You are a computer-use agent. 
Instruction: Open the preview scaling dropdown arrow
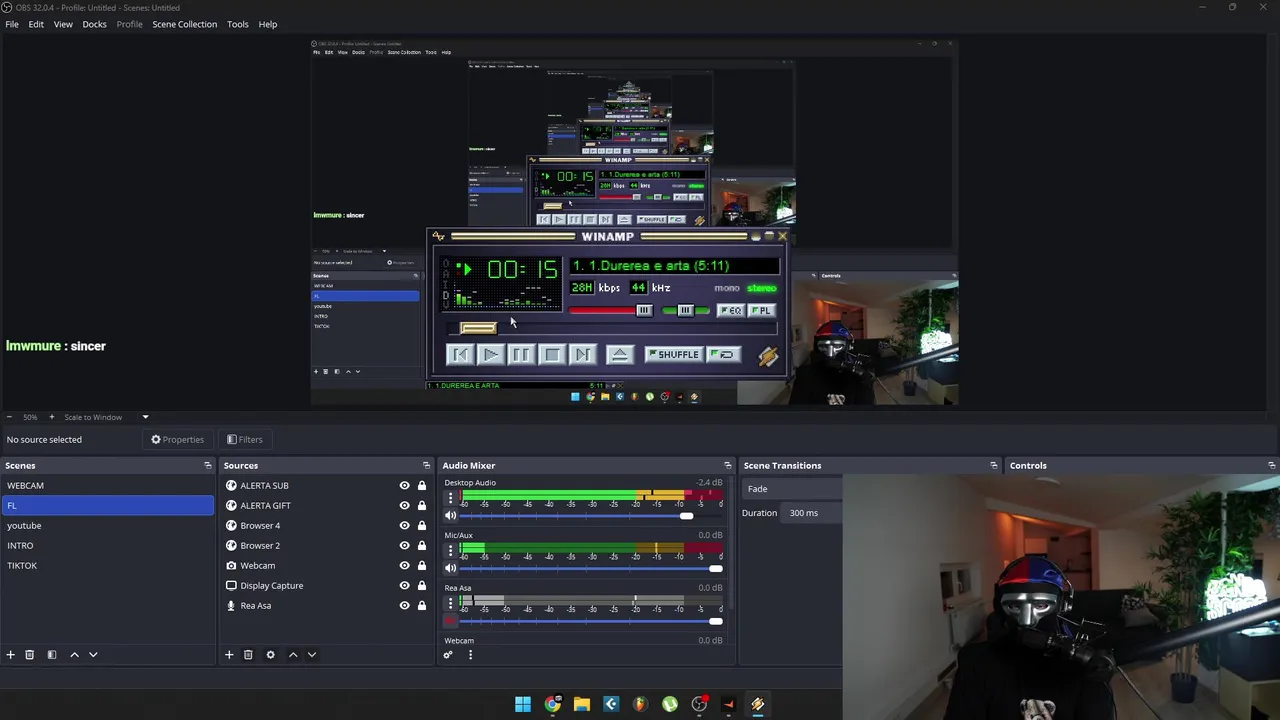(x=145, y=417)
